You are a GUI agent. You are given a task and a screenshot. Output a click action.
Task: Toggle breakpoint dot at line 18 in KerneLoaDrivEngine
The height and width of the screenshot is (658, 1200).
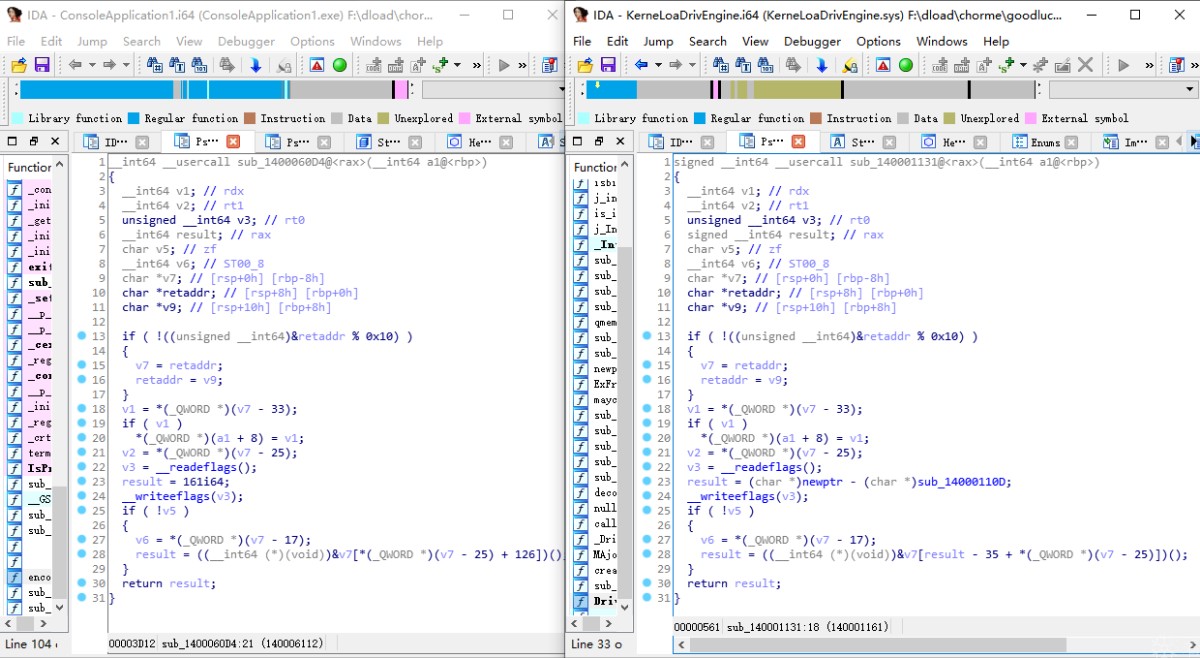(647, 409)
